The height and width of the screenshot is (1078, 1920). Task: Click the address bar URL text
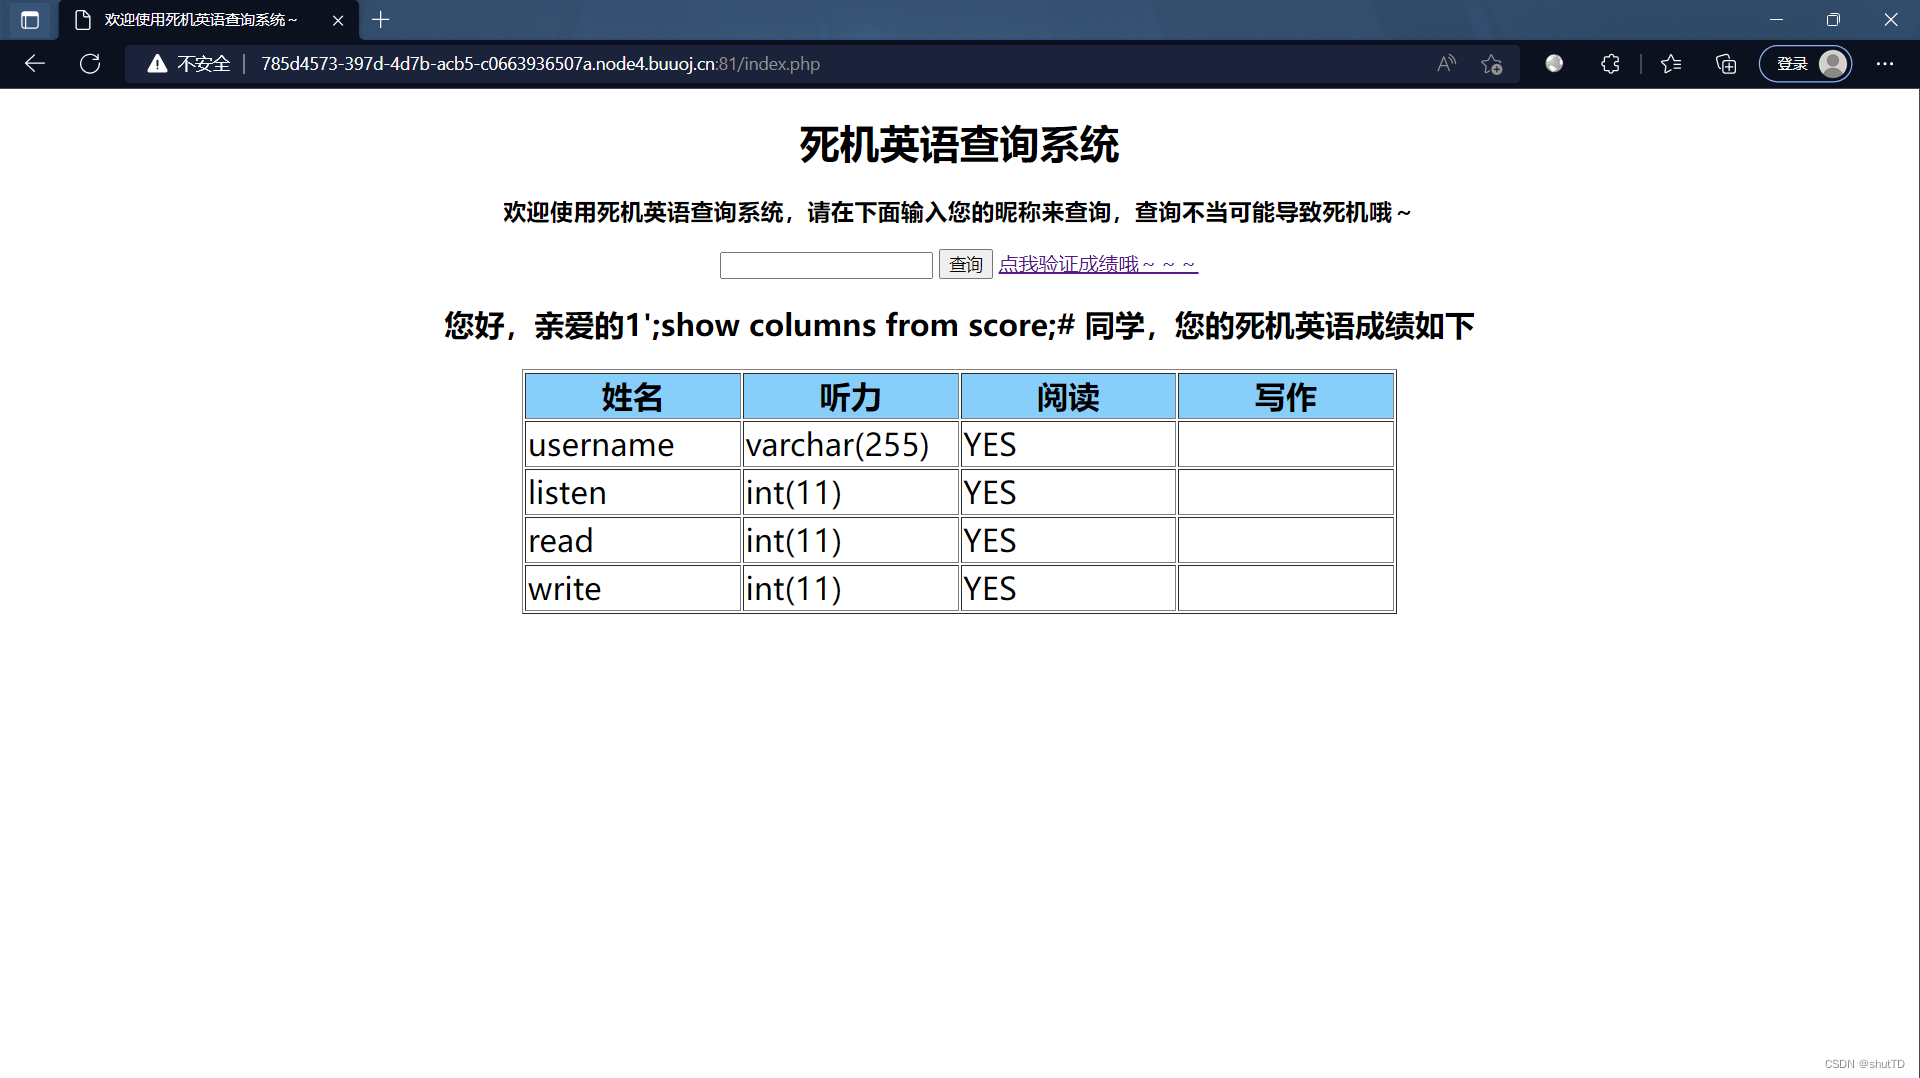coord(540,63)
